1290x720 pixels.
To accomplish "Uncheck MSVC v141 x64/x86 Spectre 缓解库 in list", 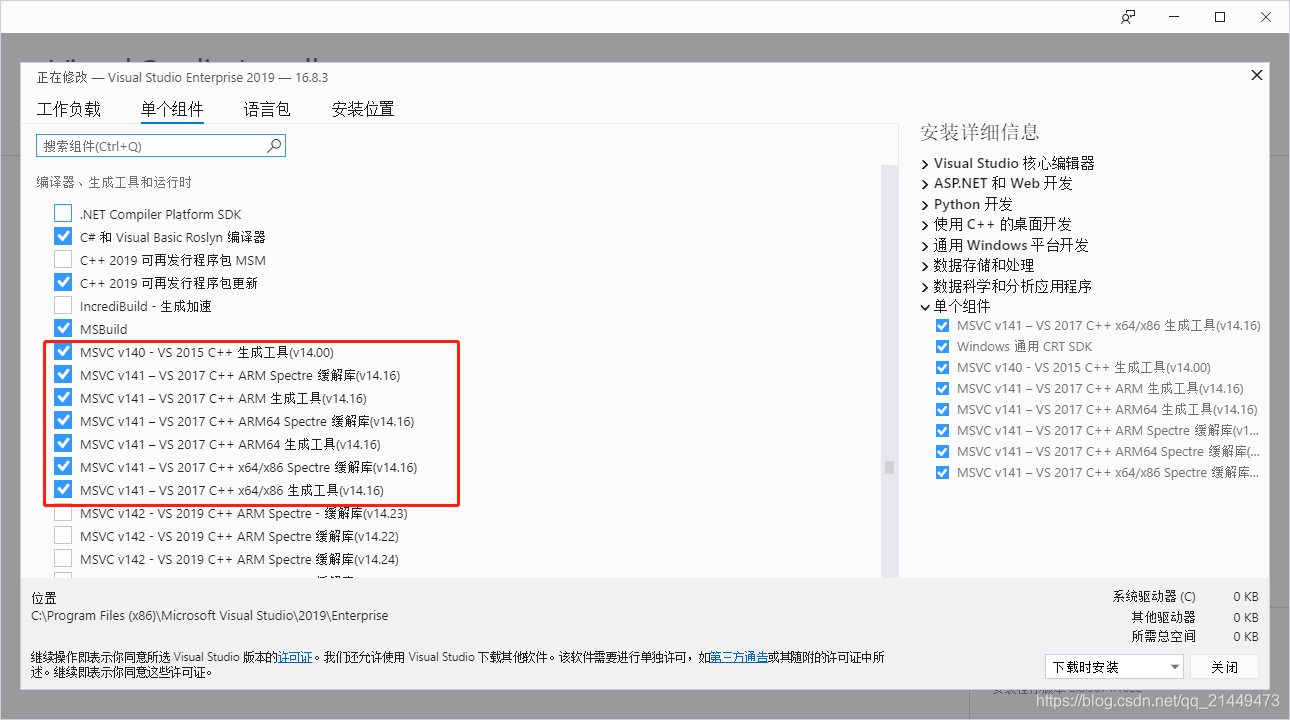I will 63,467.
